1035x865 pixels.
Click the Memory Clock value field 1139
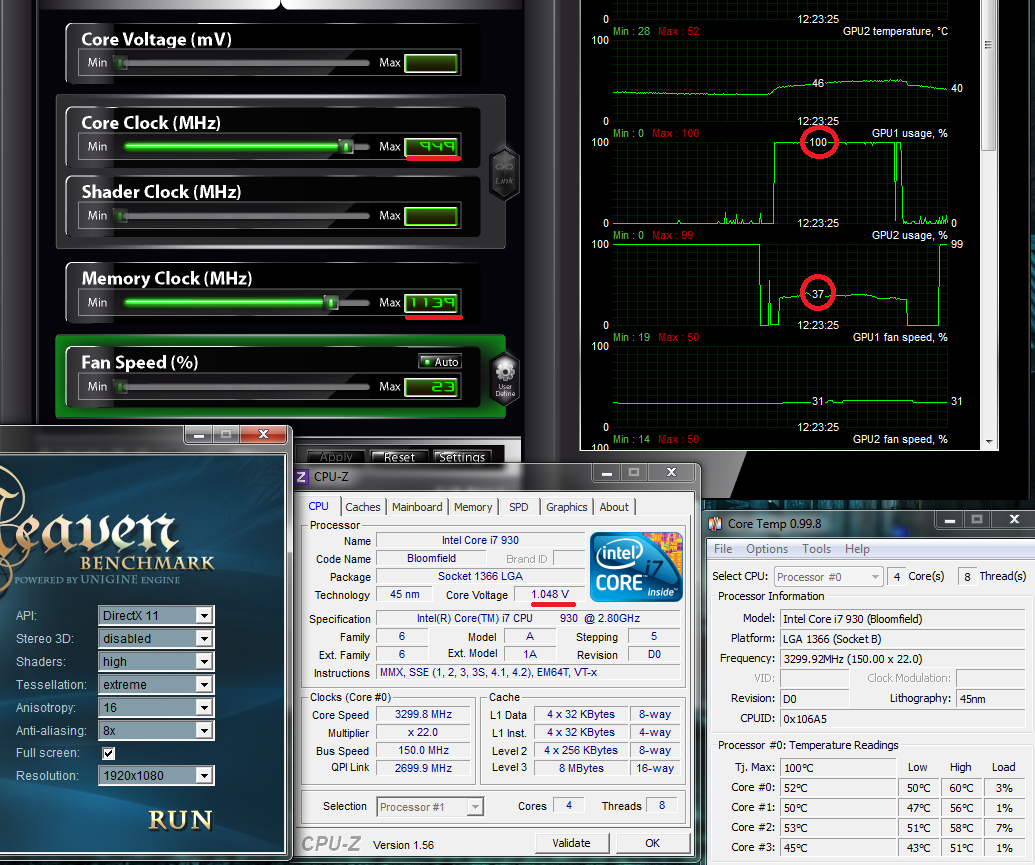pyautogui.click(x=432, y=302)
